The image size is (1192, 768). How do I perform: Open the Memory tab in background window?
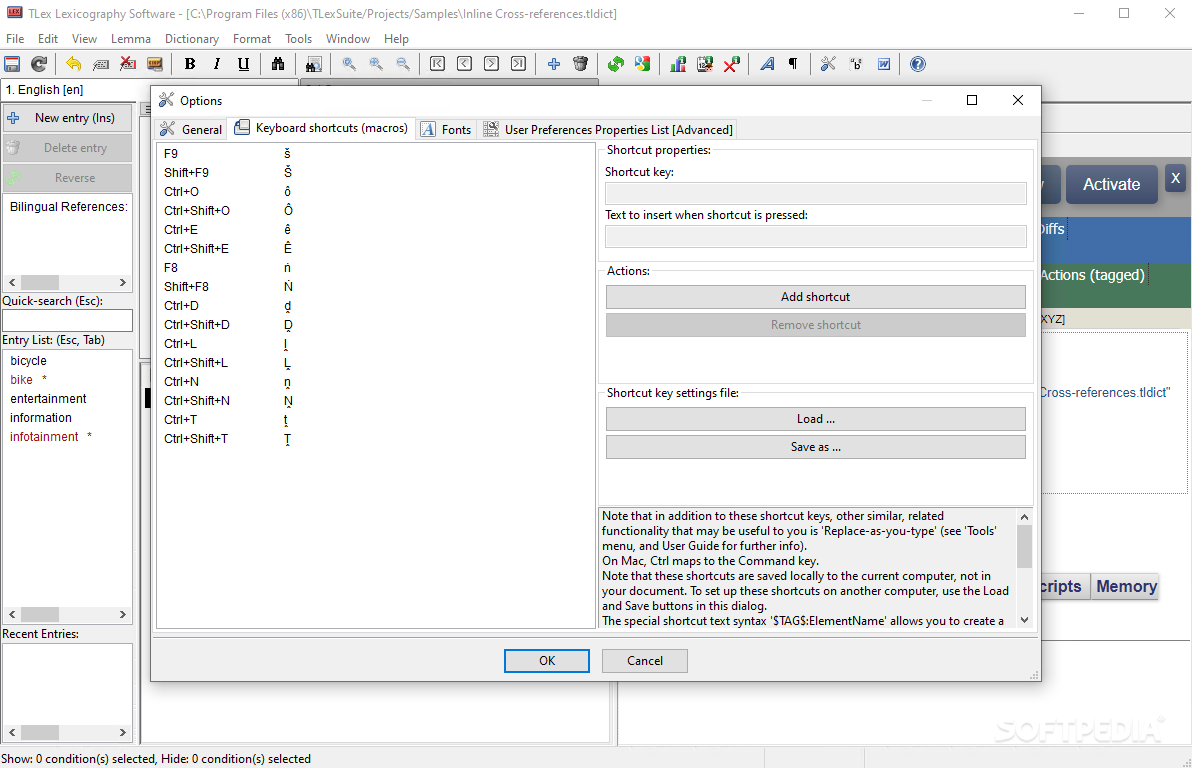1126,586
